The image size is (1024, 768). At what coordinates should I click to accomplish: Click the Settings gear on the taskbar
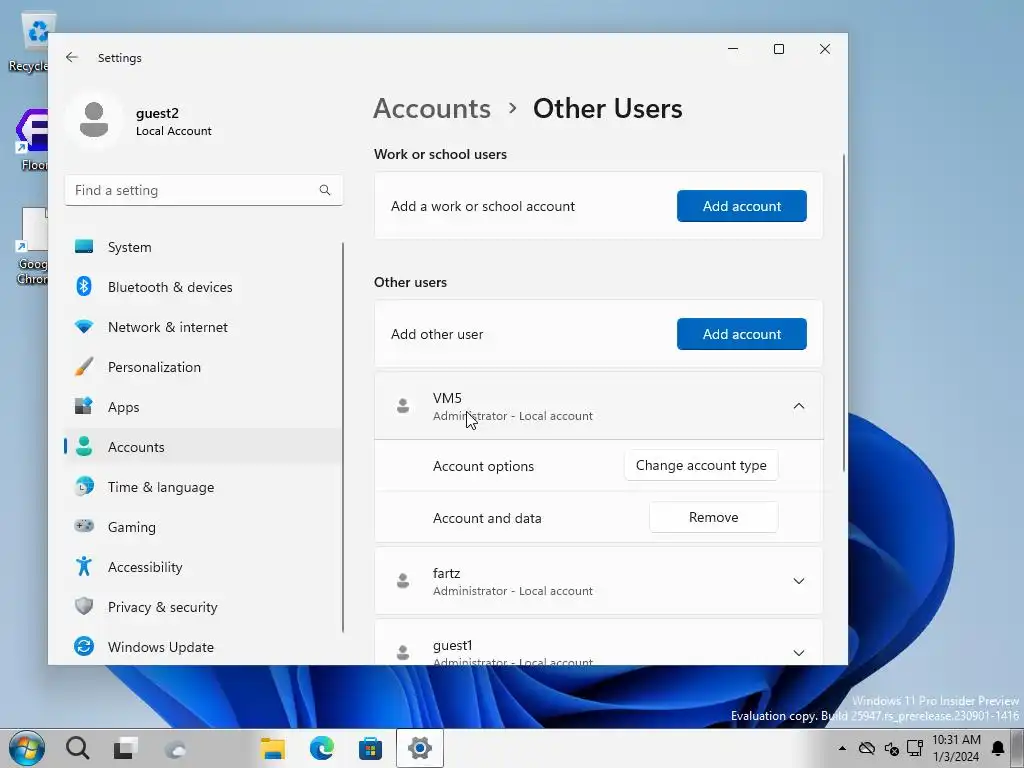419,748
